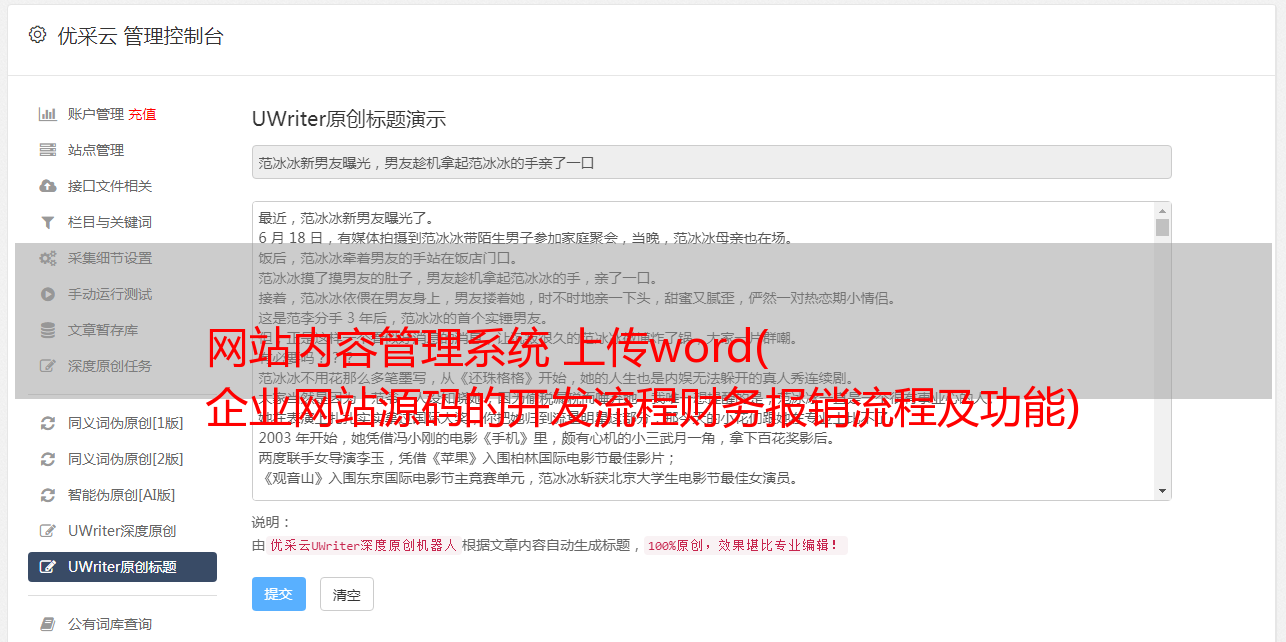Screen dimensions: 1286x642
Task: Click the generated title field about 范冰冰
Action: (711, 162)
